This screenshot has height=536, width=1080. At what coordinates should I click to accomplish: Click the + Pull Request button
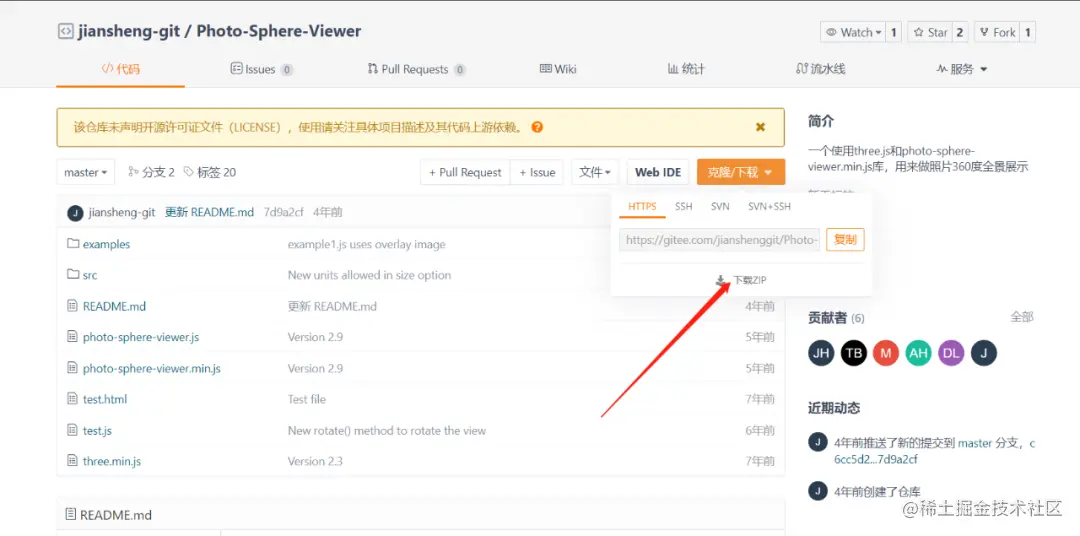pos(465,172)
